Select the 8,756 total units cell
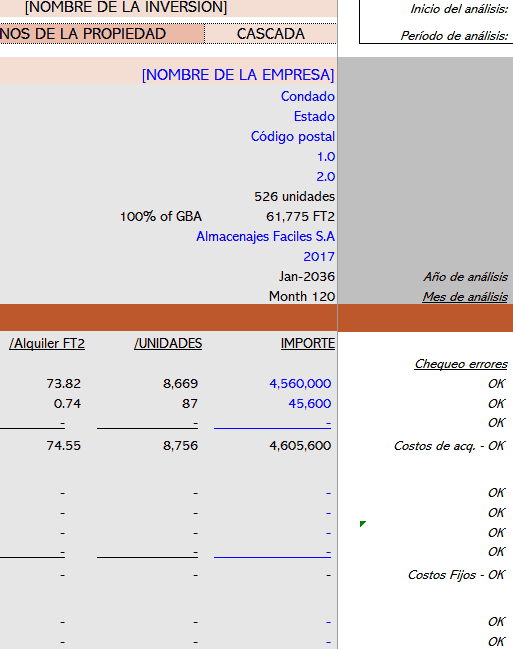 point(180,446)
